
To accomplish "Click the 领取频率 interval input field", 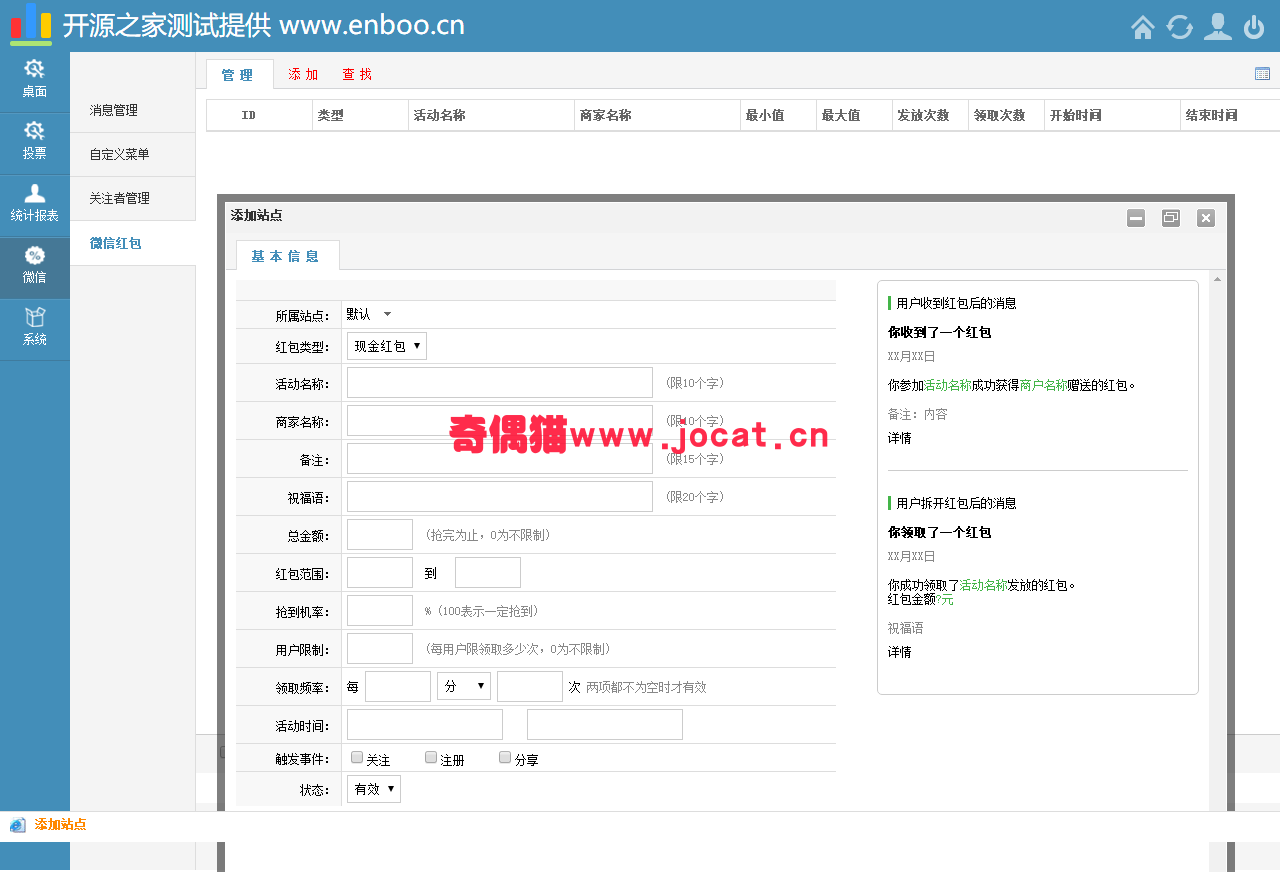I will [x=398, y=686].
